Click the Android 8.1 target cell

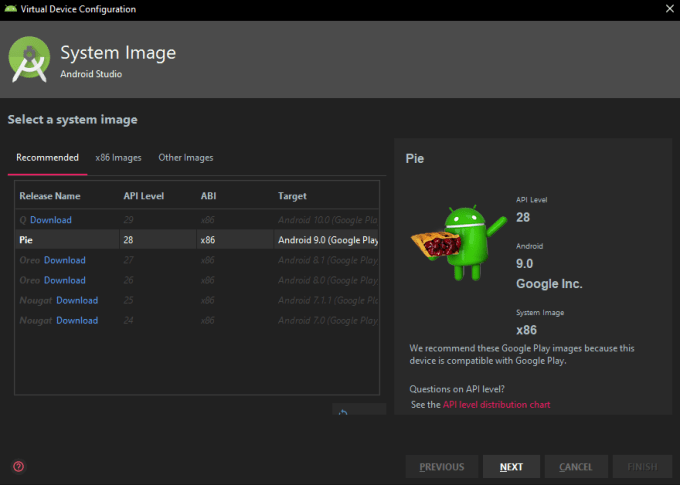tap(327, 260)
